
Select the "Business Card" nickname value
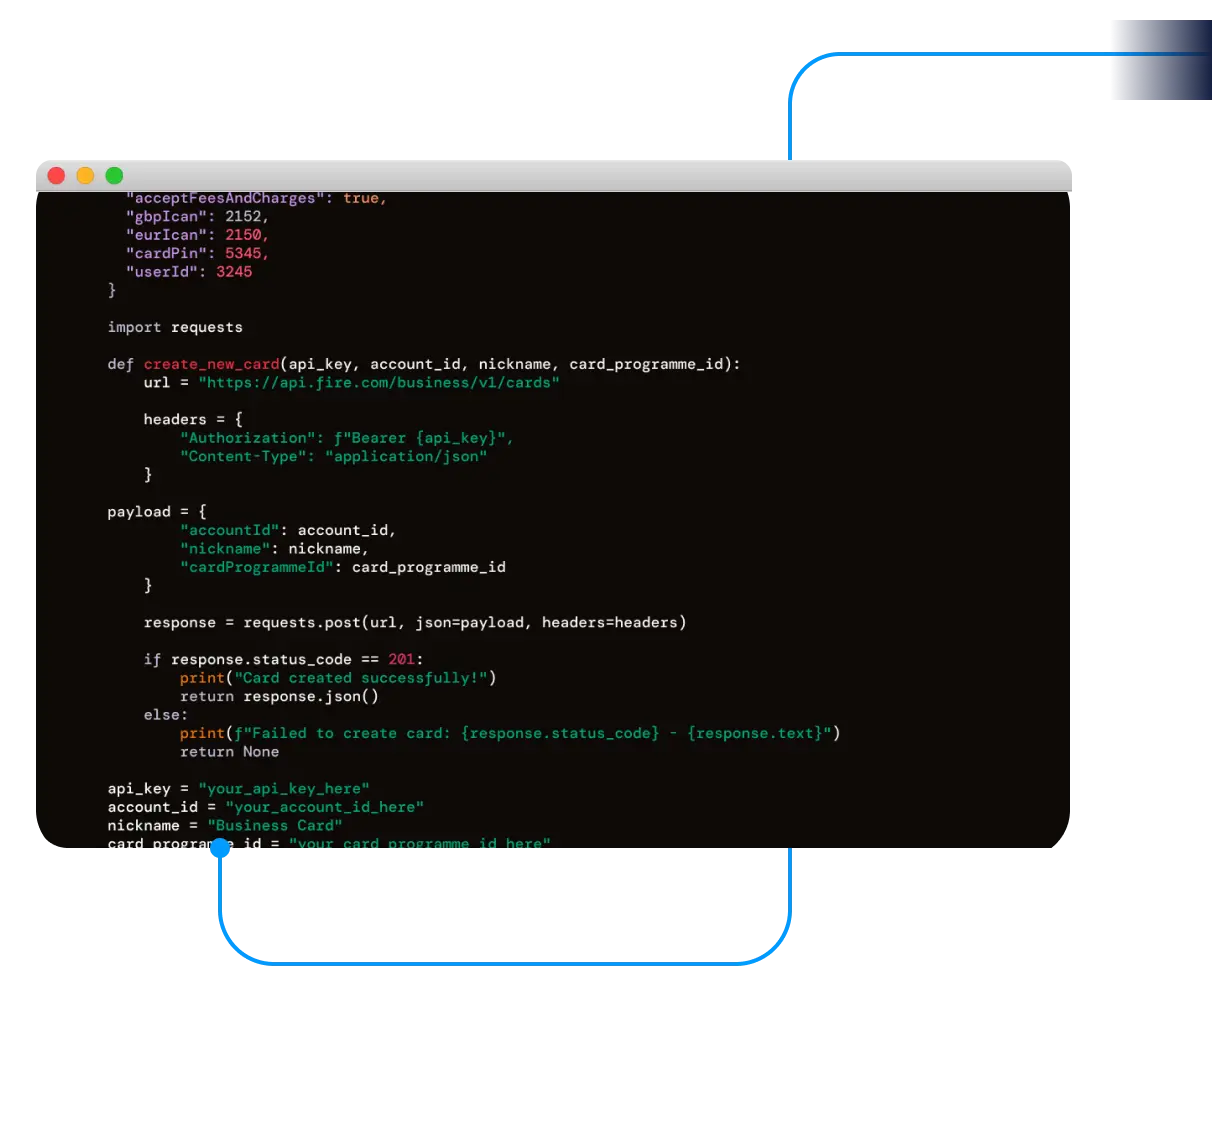click(x=275, y=826)
